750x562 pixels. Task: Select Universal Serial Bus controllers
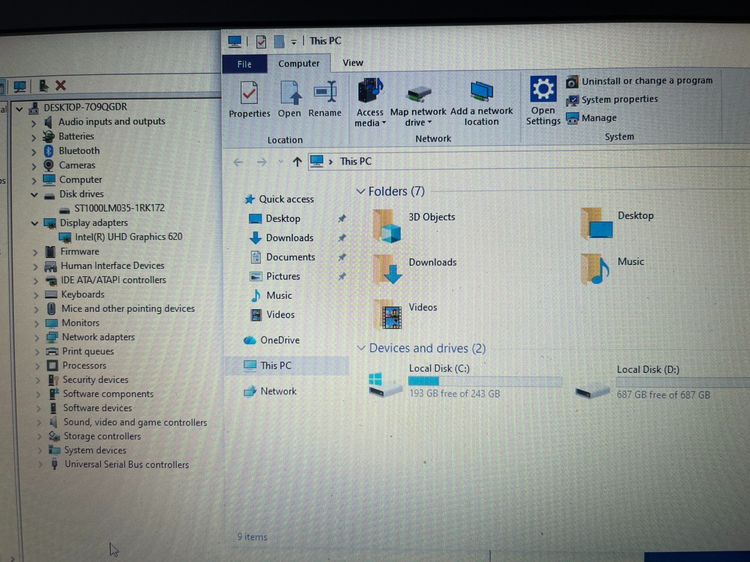[119, 465]
